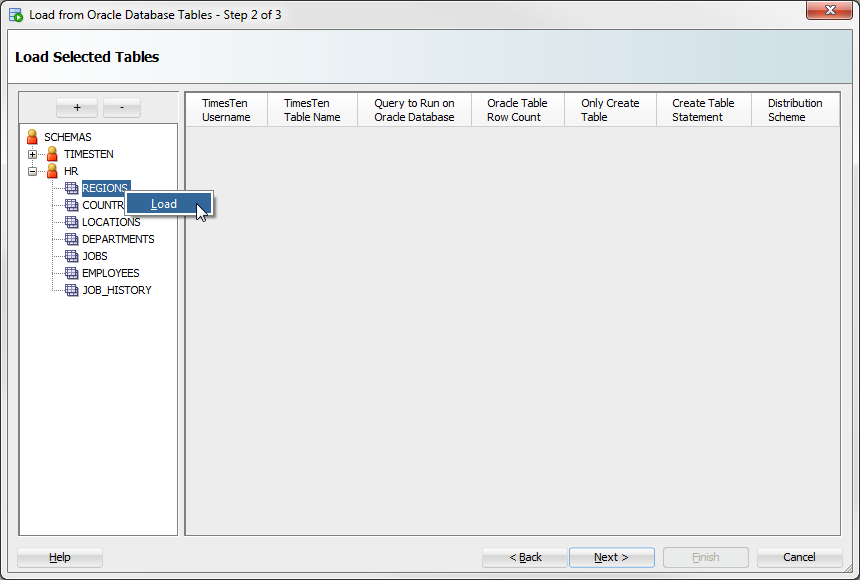
Task: Click the HR schema user icon
Action: coord(52,171)
